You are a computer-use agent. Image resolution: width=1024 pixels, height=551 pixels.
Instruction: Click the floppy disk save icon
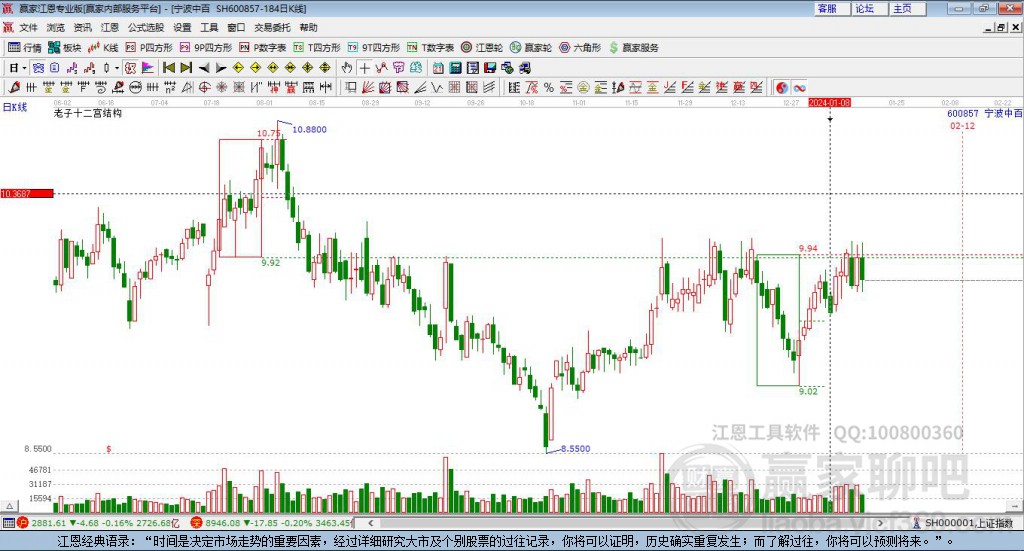tap(490, 68)
